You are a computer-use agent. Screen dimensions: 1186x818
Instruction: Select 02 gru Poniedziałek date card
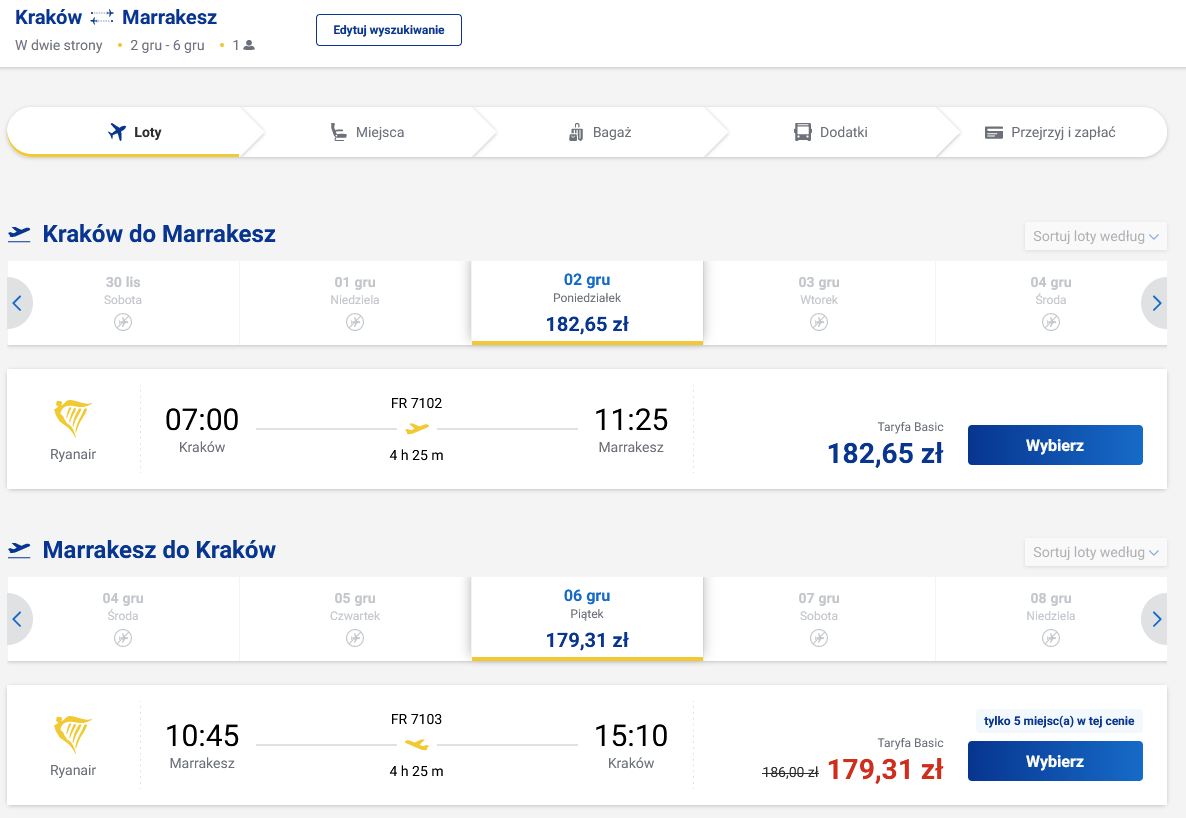[587, 302]
